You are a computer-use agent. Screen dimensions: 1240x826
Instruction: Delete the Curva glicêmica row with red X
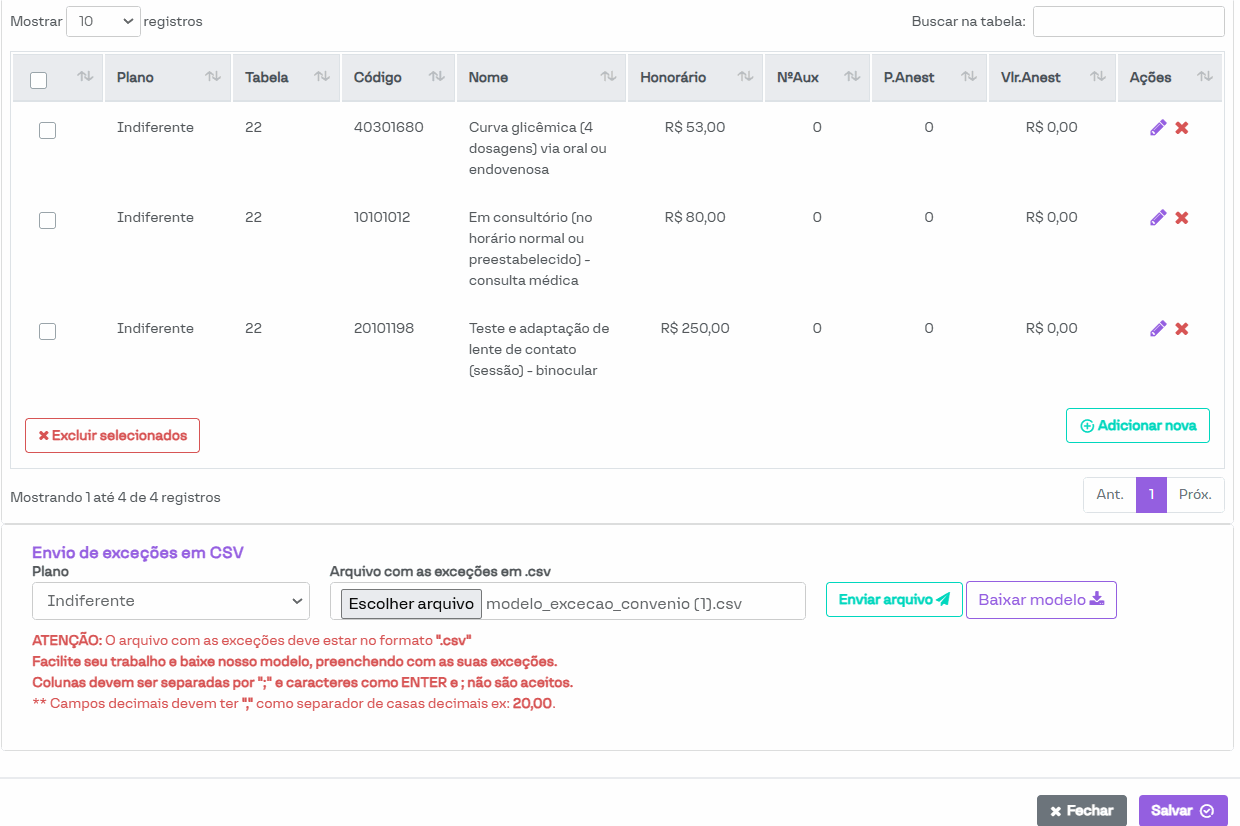(x=1181, y=128)
